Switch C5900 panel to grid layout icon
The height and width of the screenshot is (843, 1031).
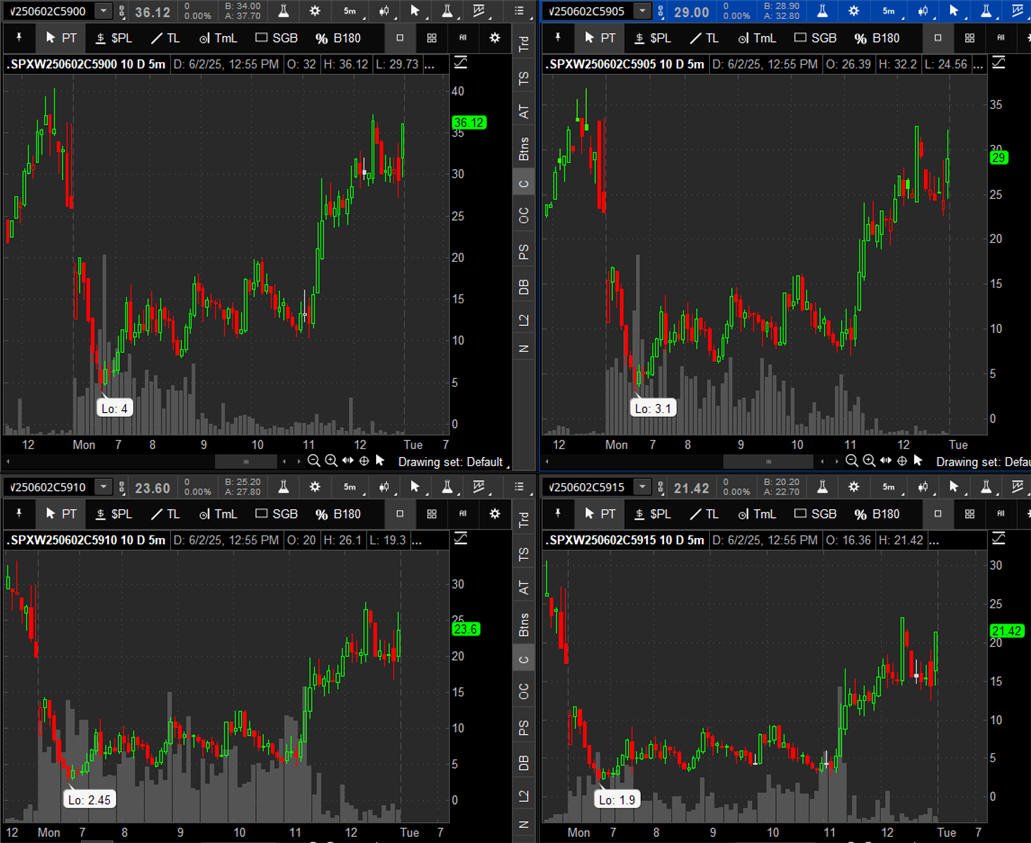(x=432, y=38)
